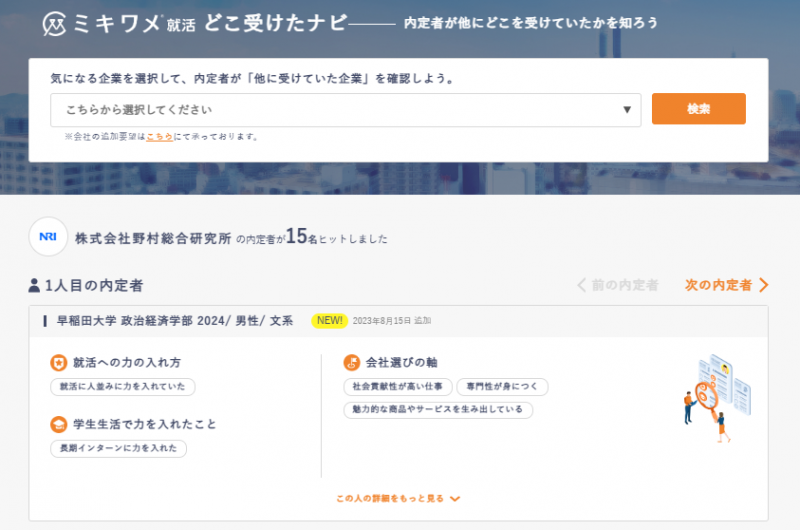Click the graduation cap icon for 学生生活で力を入れたこと
This screenshot has height=530, width=800.
59,424
